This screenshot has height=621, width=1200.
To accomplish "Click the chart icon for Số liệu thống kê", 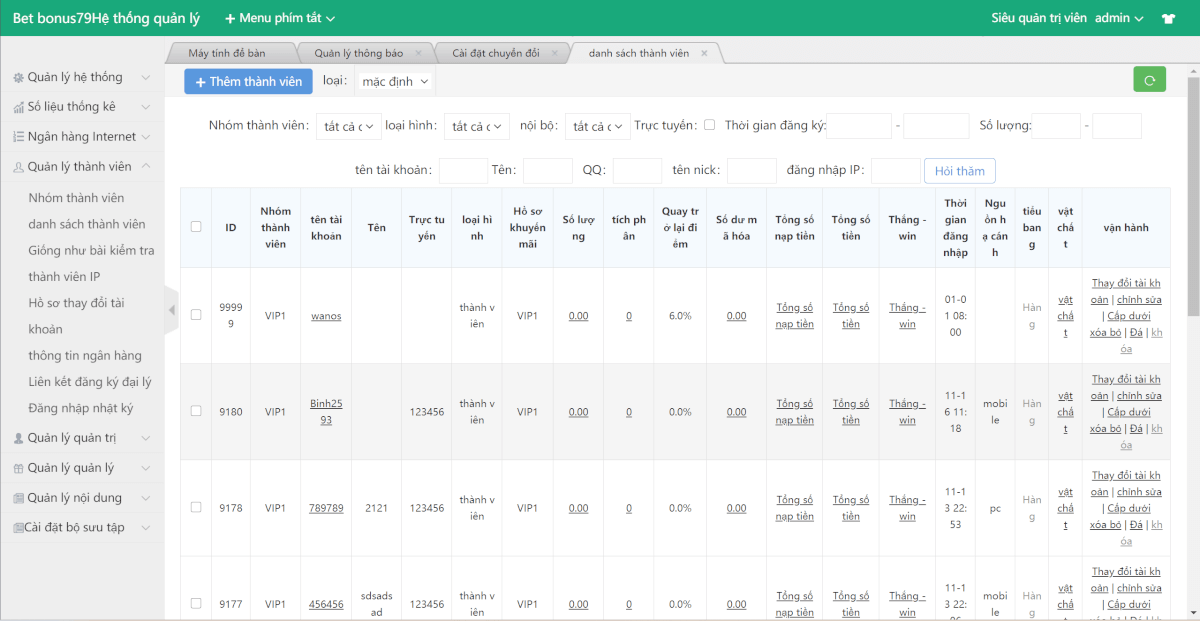I will [x=18, y=107].
